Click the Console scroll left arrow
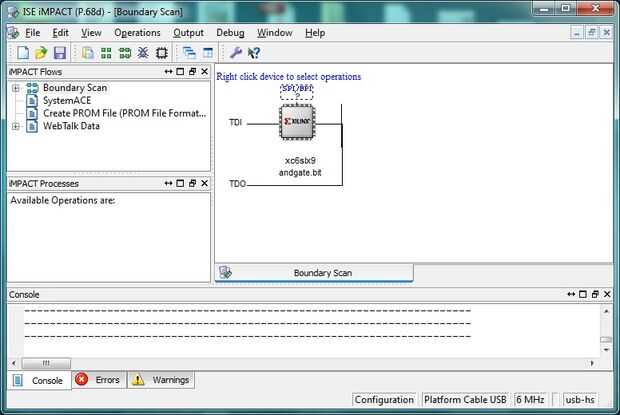Image resolution: width=620 pixels, height=415 pixels. (14, 363)
